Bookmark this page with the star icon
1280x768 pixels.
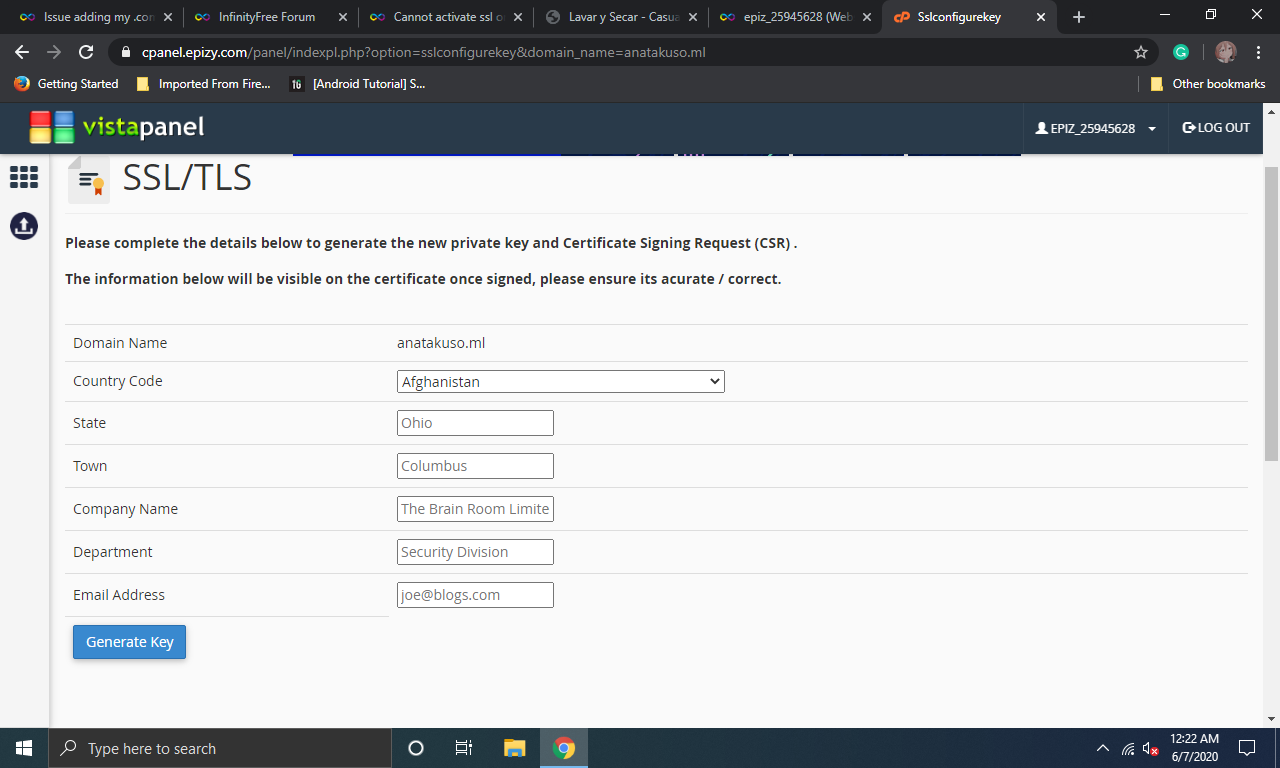pos(1141,52)
